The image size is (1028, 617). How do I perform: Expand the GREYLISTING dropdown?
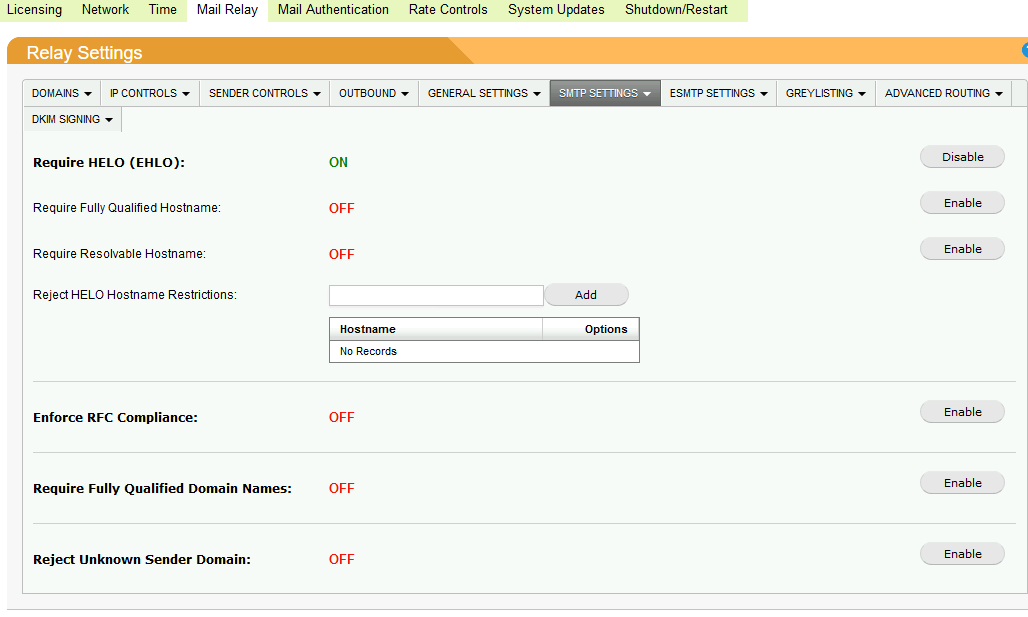825,93
